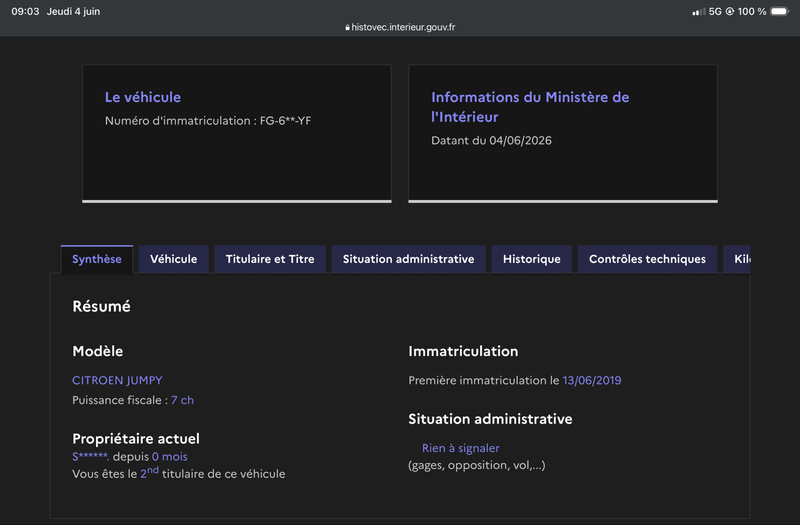Image resolution: width=800 pixels, height=525 pixels.
Task: Click the 'Le véhicule' card heading
Action: pyautogui.click(x=143, y=97)
